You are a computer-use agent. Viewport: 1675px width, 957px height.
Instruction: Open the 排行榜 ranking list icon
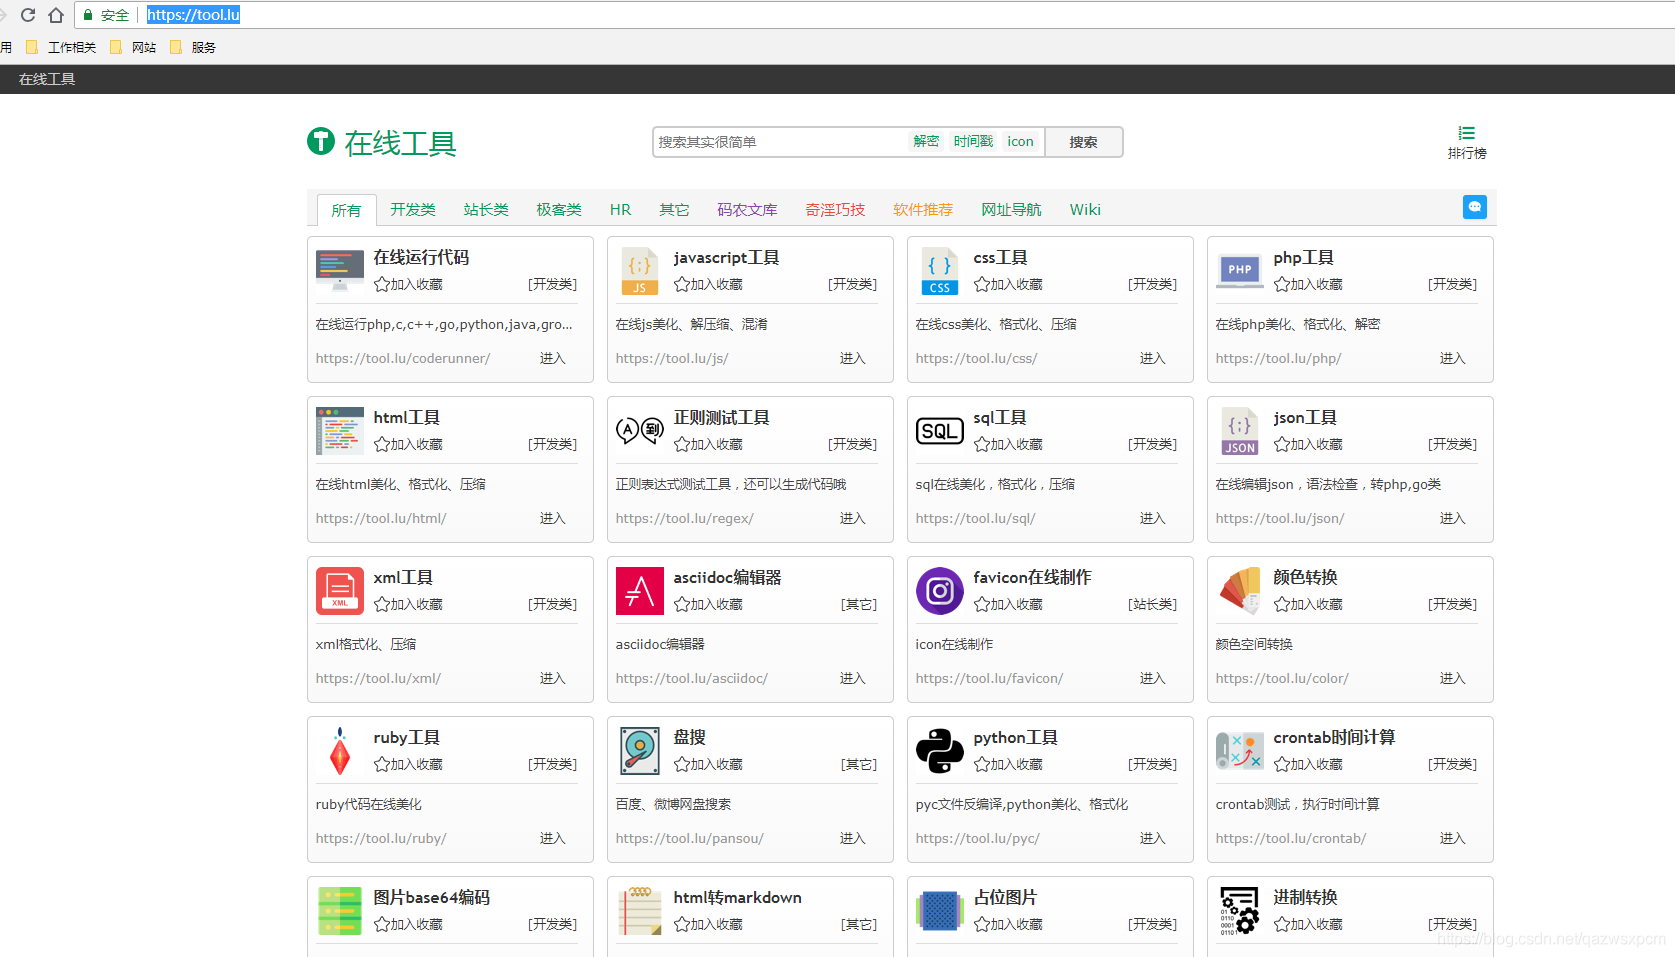click(1467, 142)
